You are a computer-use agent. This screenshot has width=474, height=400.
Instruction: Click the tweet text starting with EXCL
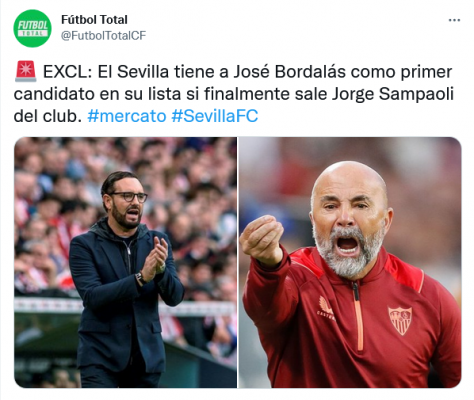pos(233,94)
